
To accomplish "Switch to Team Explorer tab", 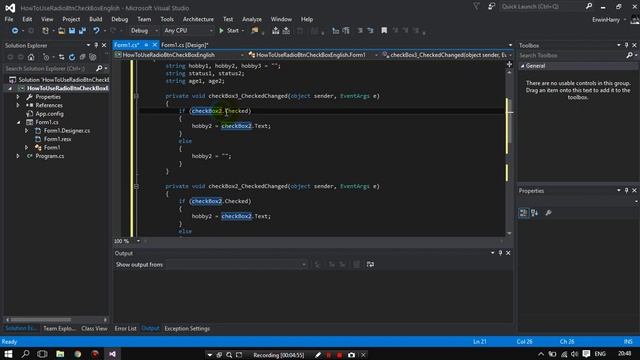I will (x=60, y=329).
